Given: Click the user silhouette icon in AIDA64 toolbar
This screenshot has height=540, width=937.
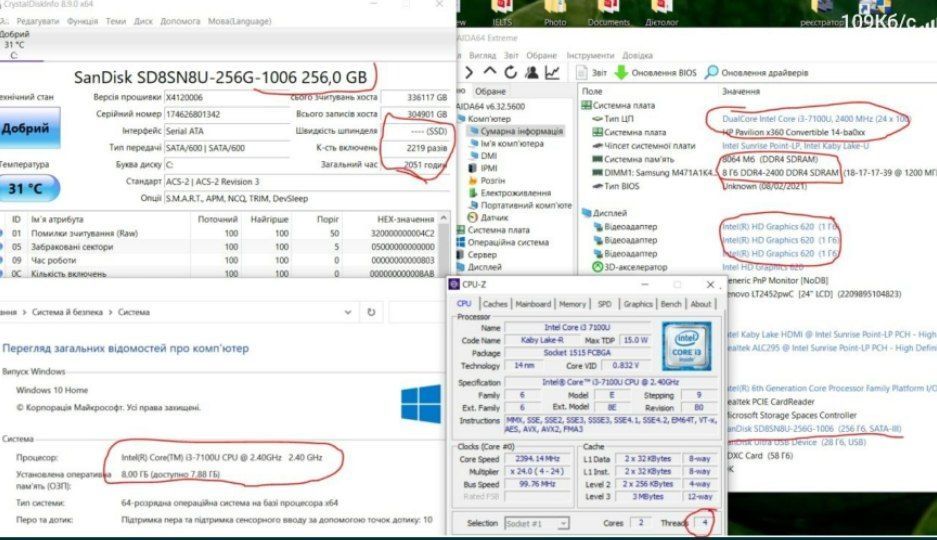Looking at the screenshot, I should point(531,72).
